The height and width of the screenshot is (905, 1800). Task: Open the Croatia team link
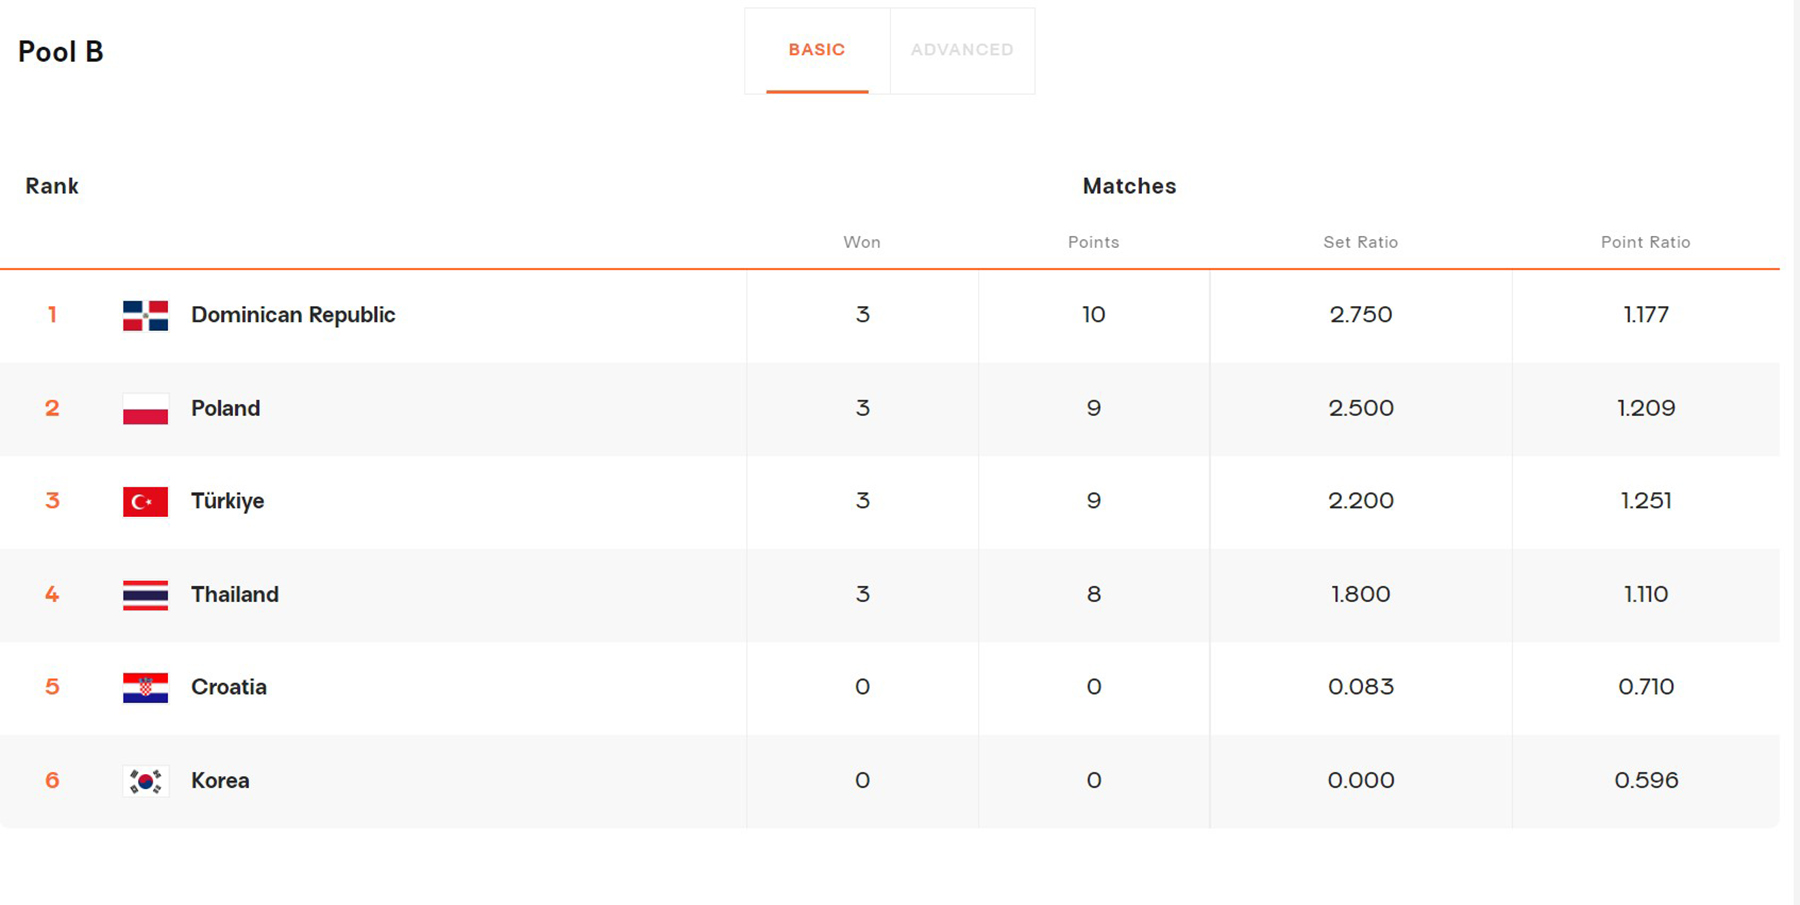[229, 687]
